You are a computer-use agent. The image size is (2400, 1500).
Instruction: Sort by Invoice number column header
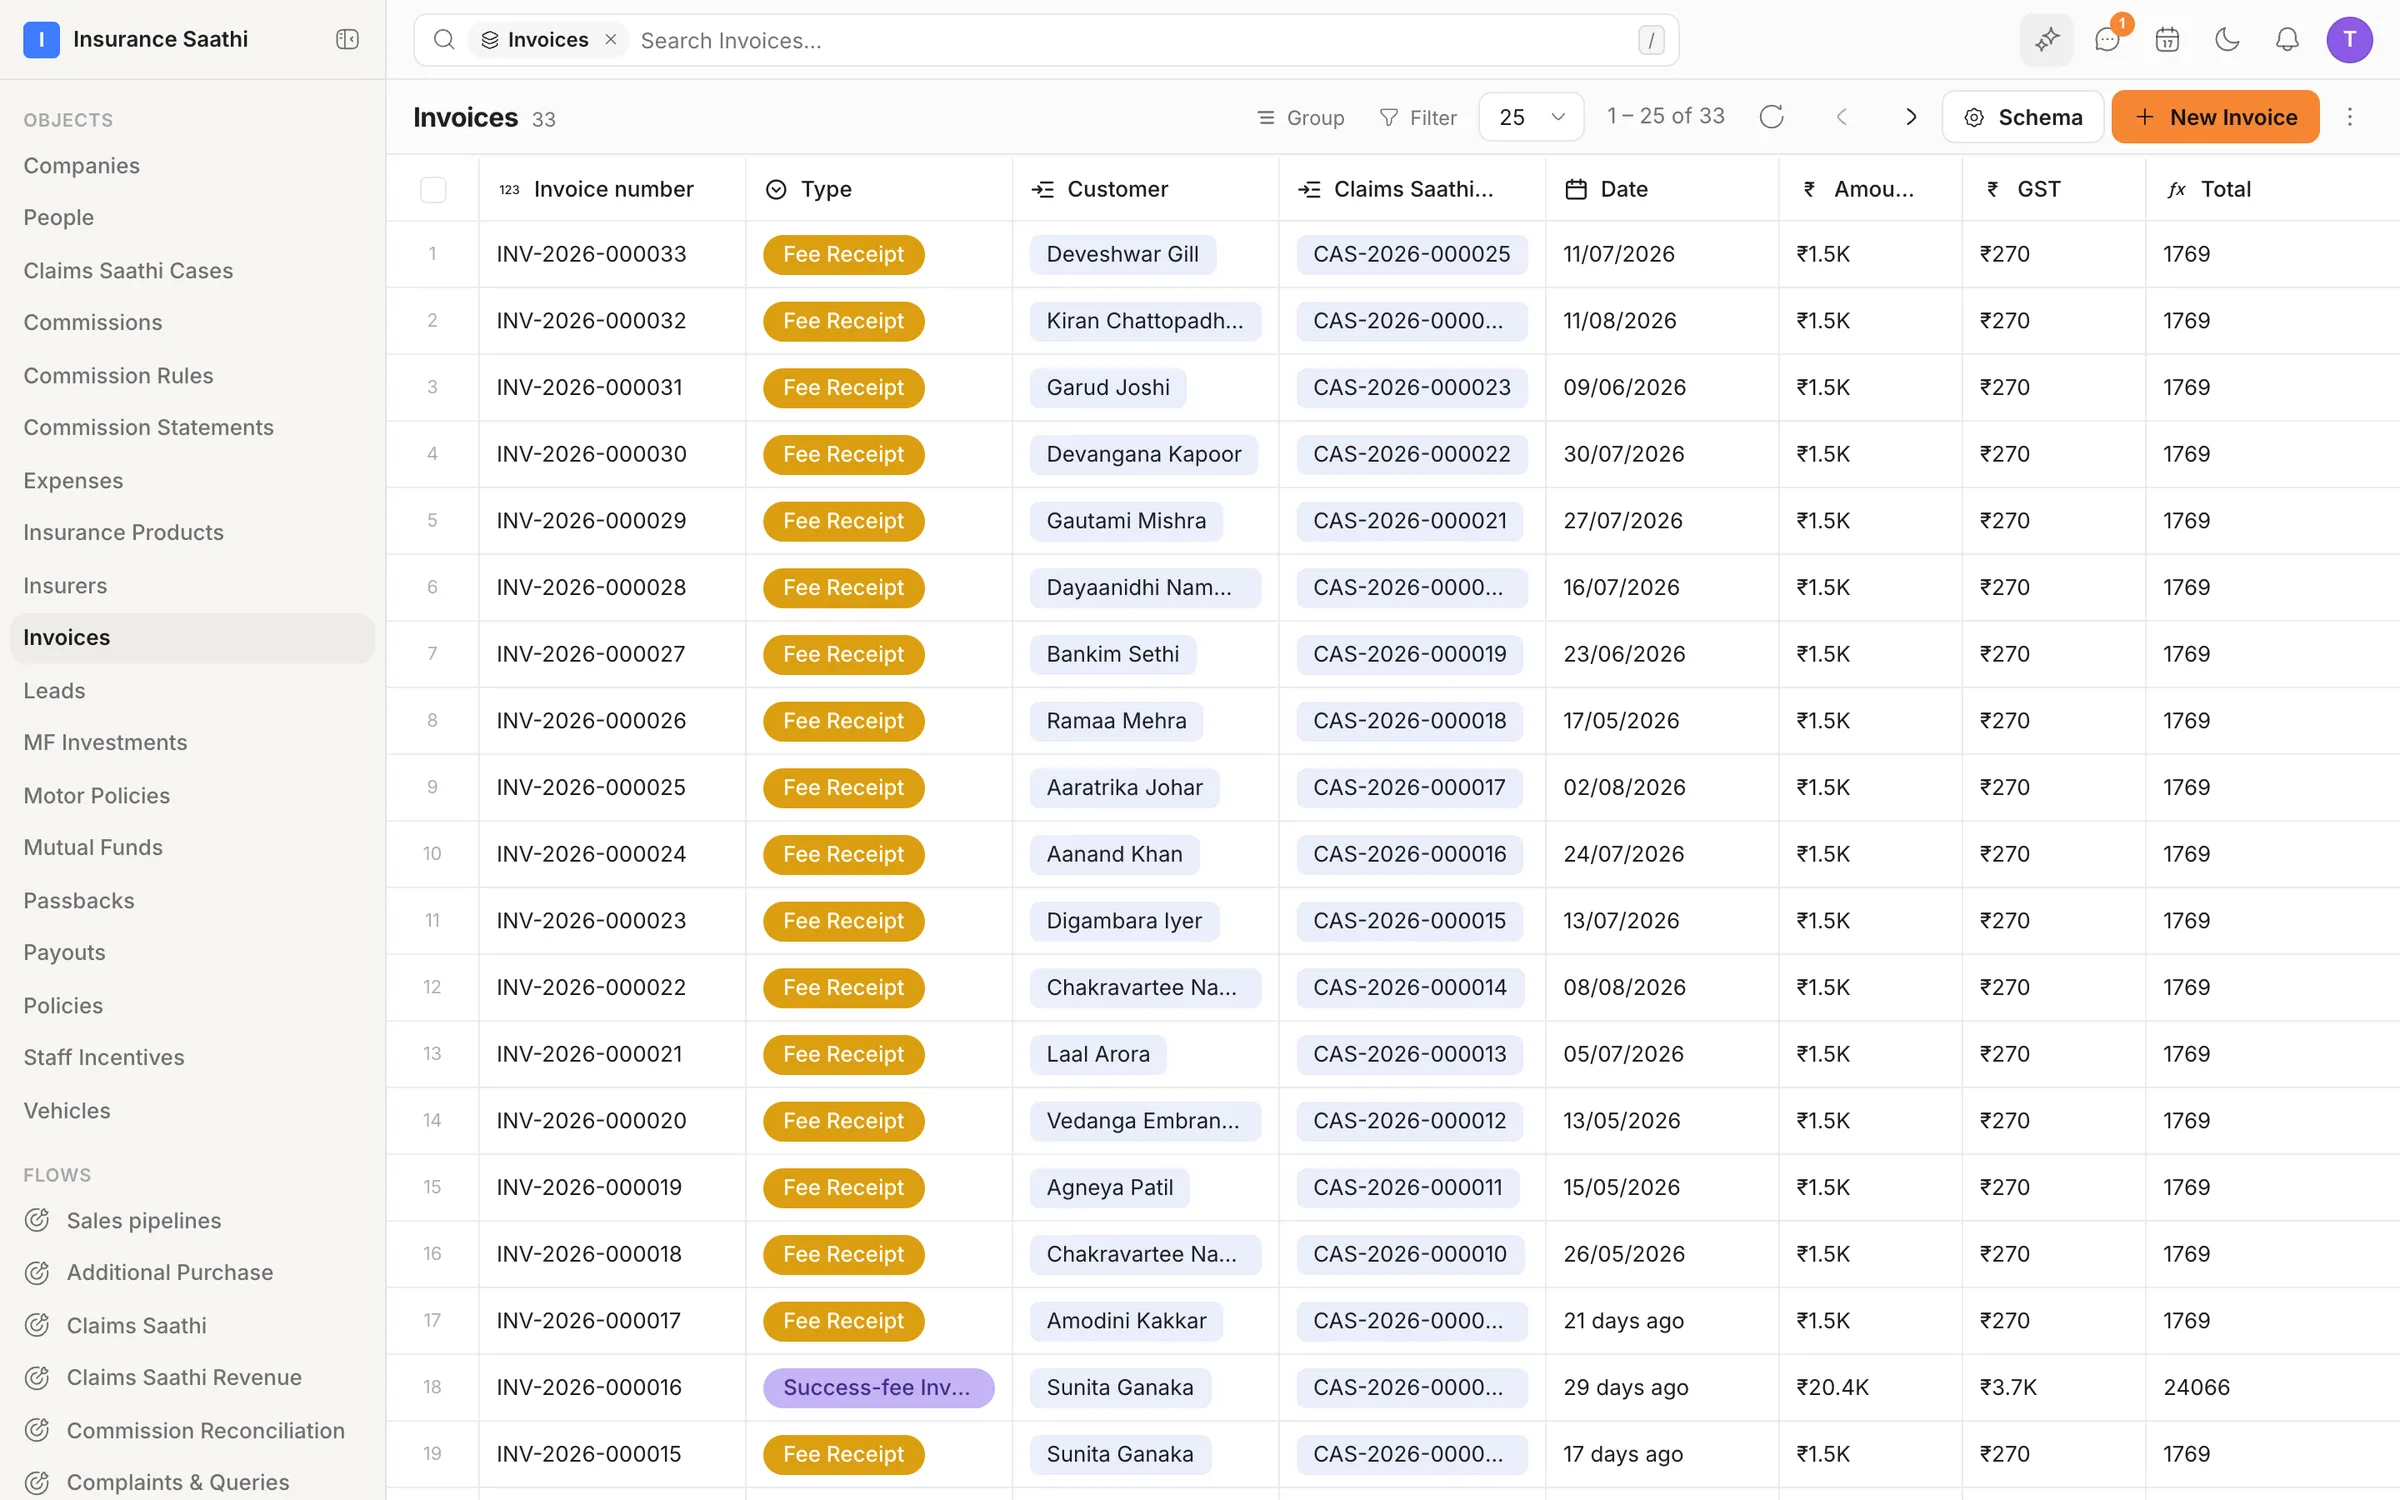point(613,189)
